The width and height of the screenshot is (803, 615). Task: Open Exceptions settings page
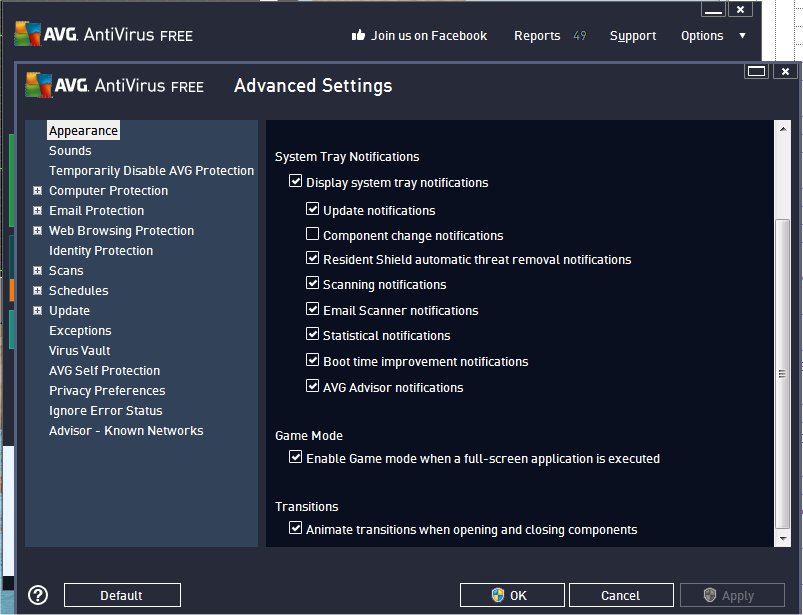80,330
